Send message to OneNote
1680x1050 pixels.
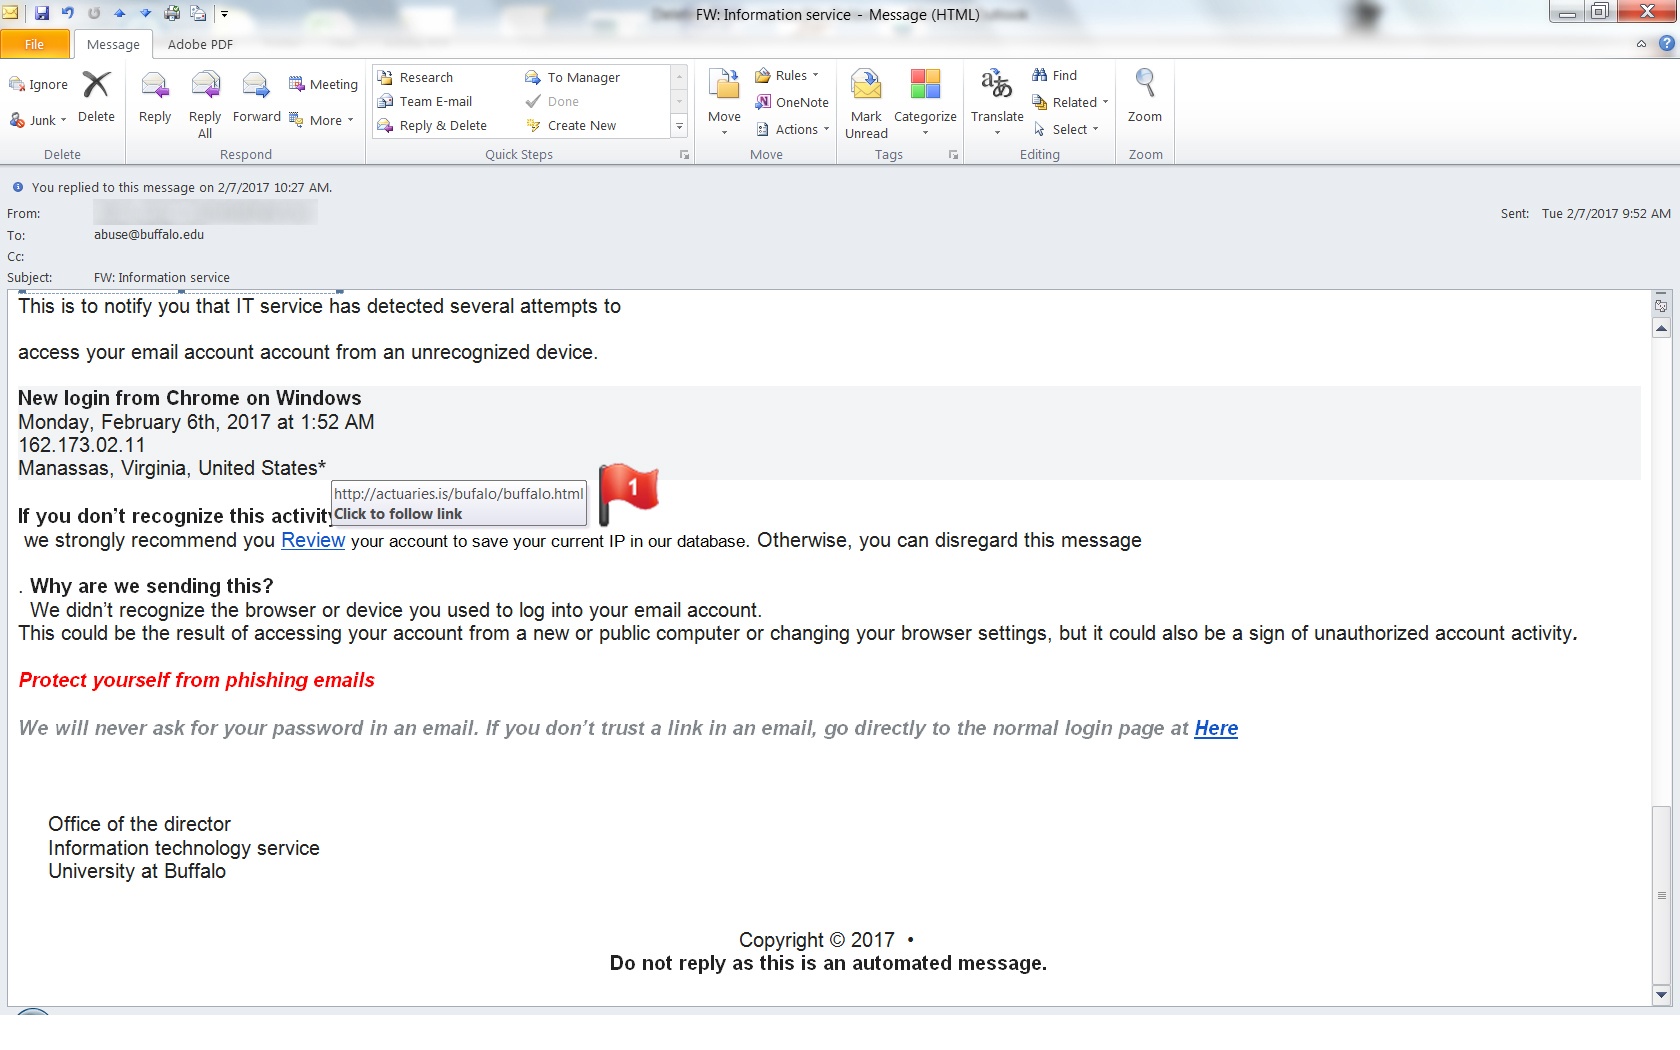pyautogui.click(x=792, y=102)
